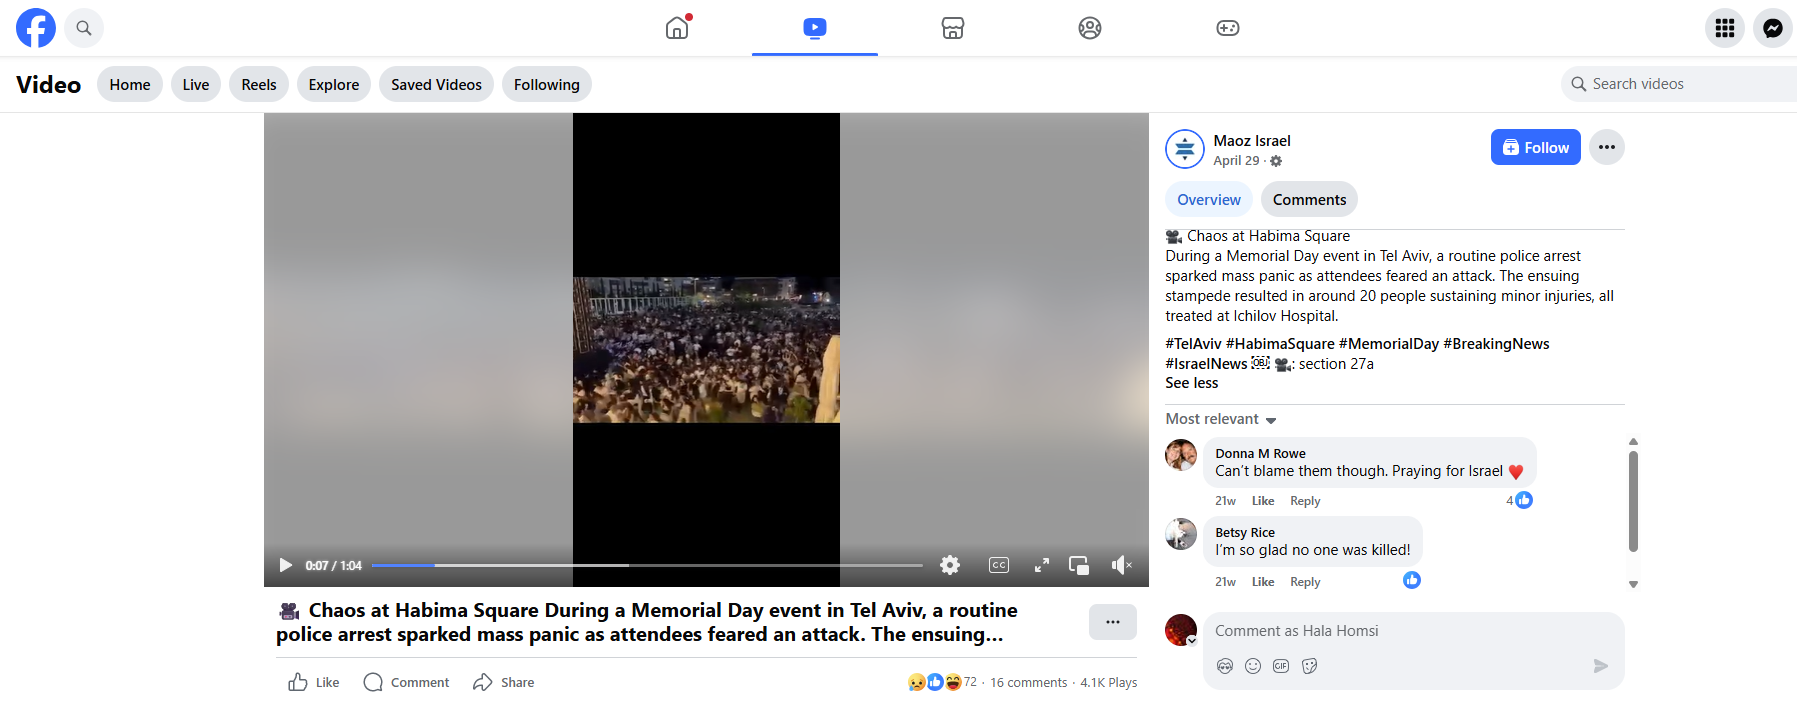Image resolution: width=1797 pixels, height=702 pixels.
Task: Focus the Search videos field
Action: click(x=1679, y=84)
